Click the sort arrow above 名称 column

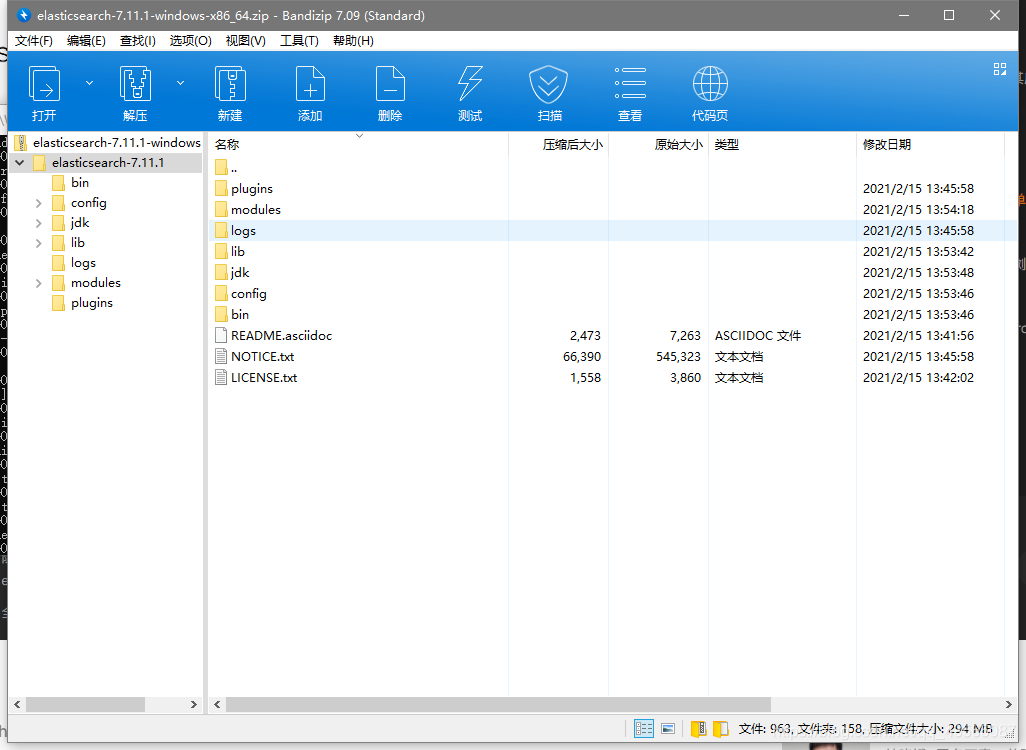(x=359, y=135)
